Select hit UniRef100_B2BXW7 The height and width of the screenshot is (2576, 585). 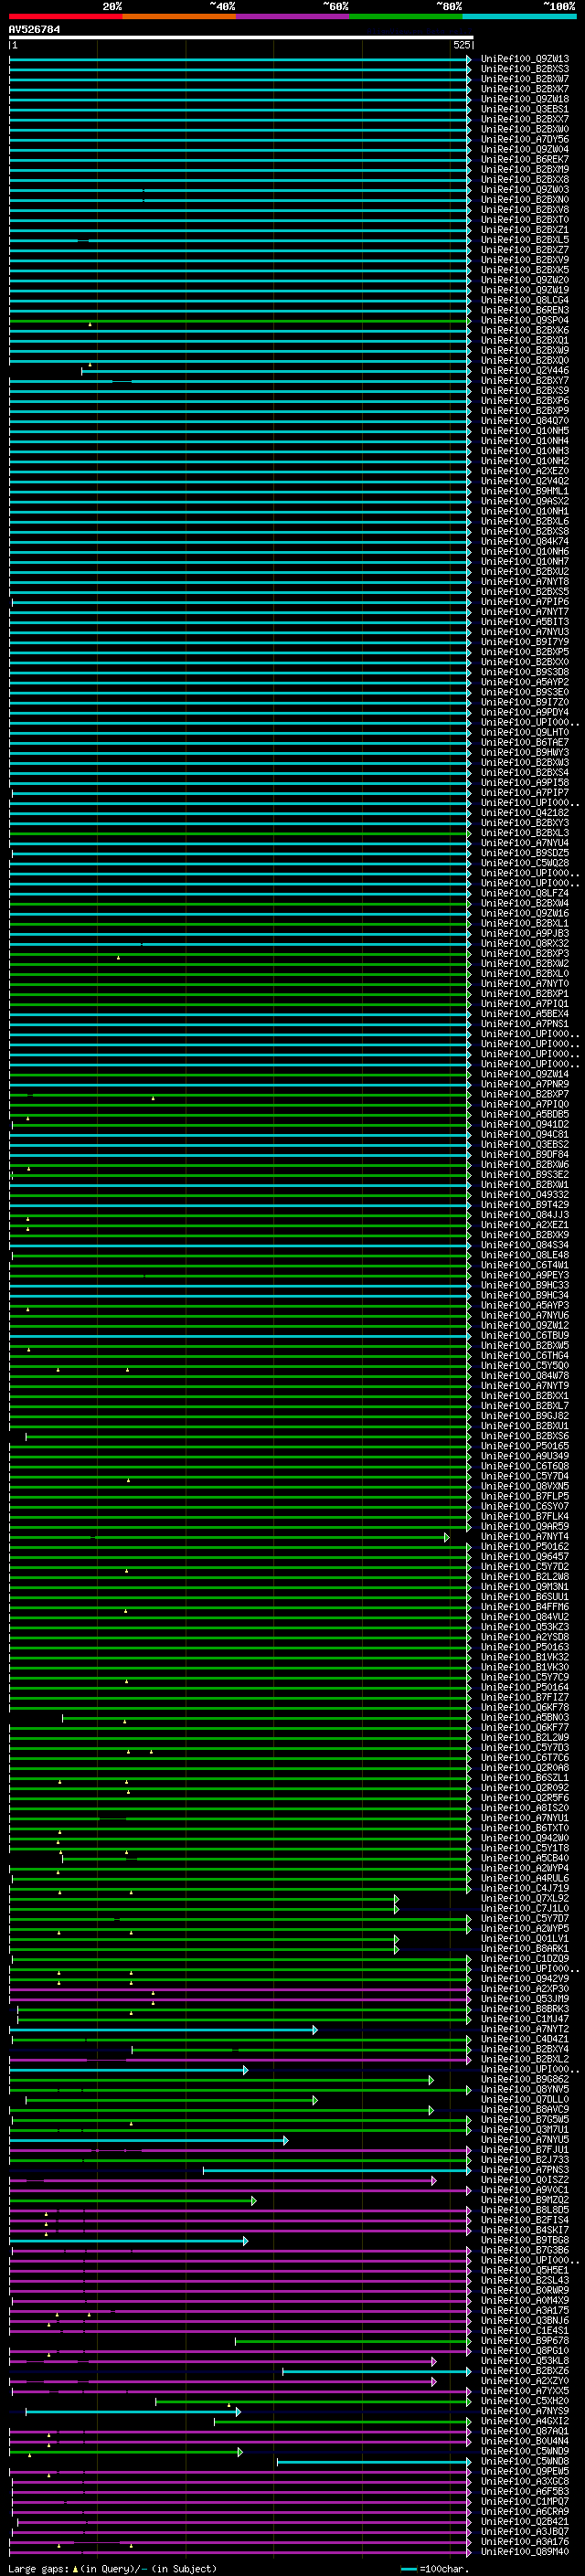click(x=525, y=79)
